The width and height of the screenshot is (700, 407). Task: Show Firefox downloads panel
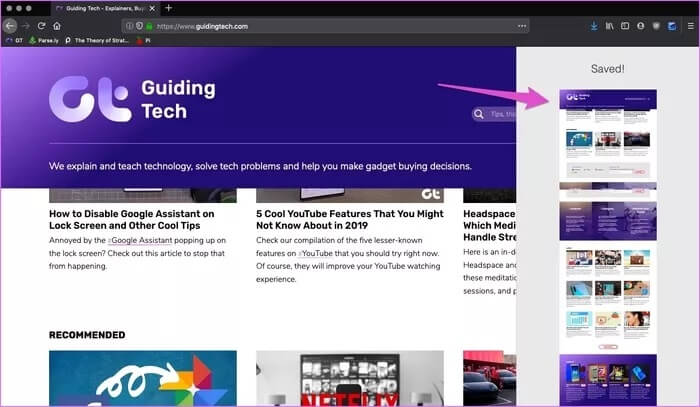pyautogui.click(x=594, y=26)
